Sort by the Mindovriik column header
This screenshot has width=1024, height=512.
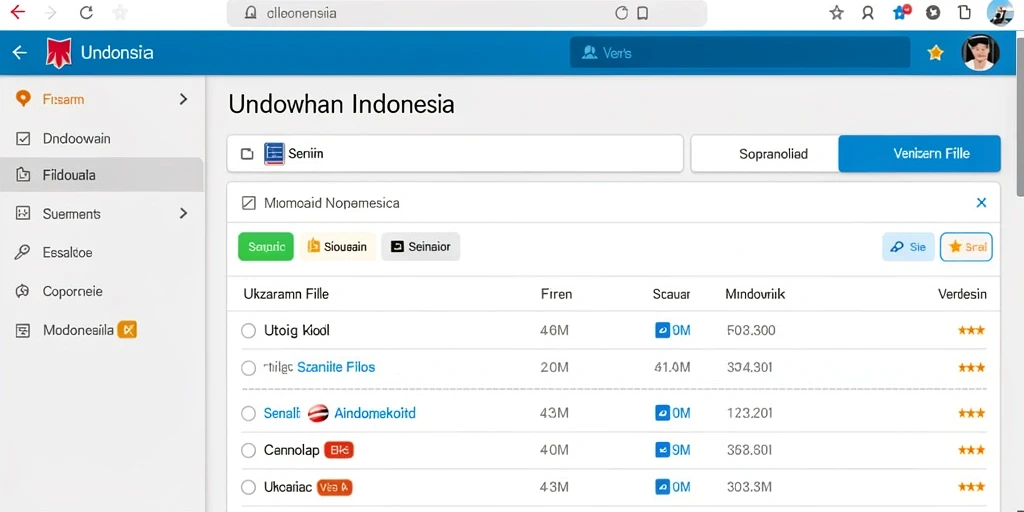[x=755, y=294]
